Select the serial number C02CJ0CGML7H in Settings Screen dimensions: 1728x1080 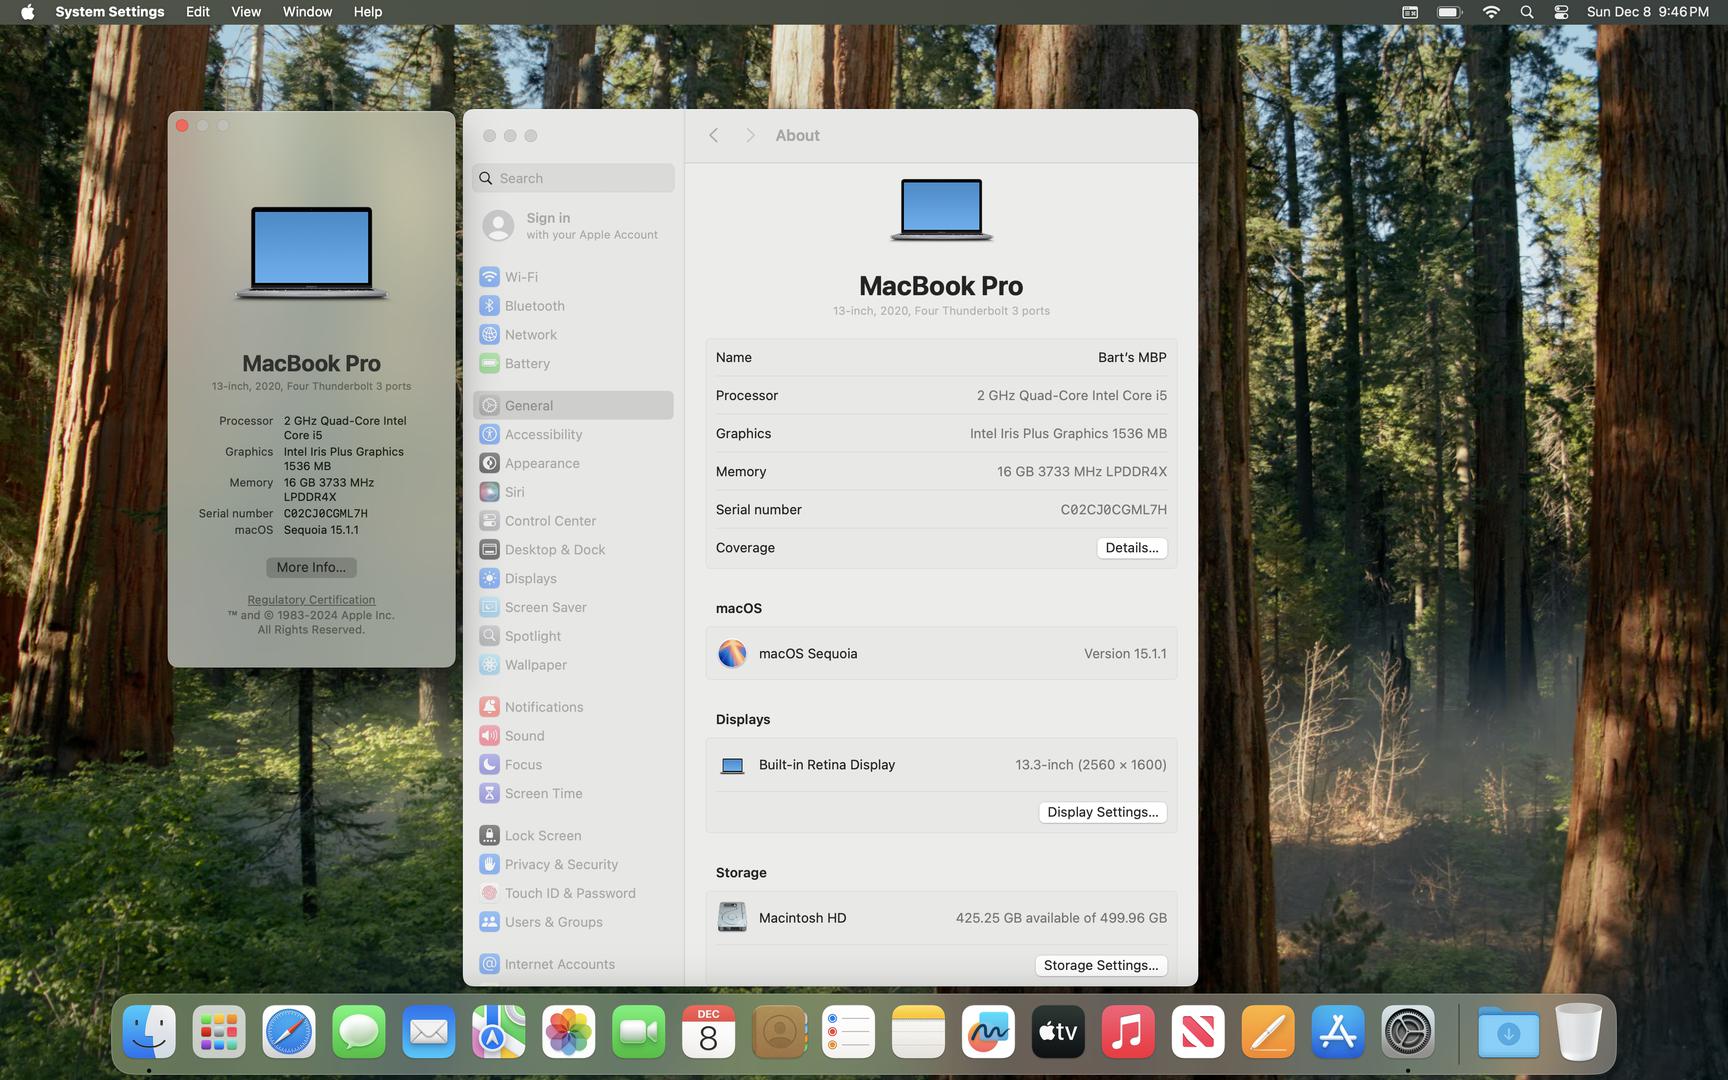click(x=1113, y=510)
